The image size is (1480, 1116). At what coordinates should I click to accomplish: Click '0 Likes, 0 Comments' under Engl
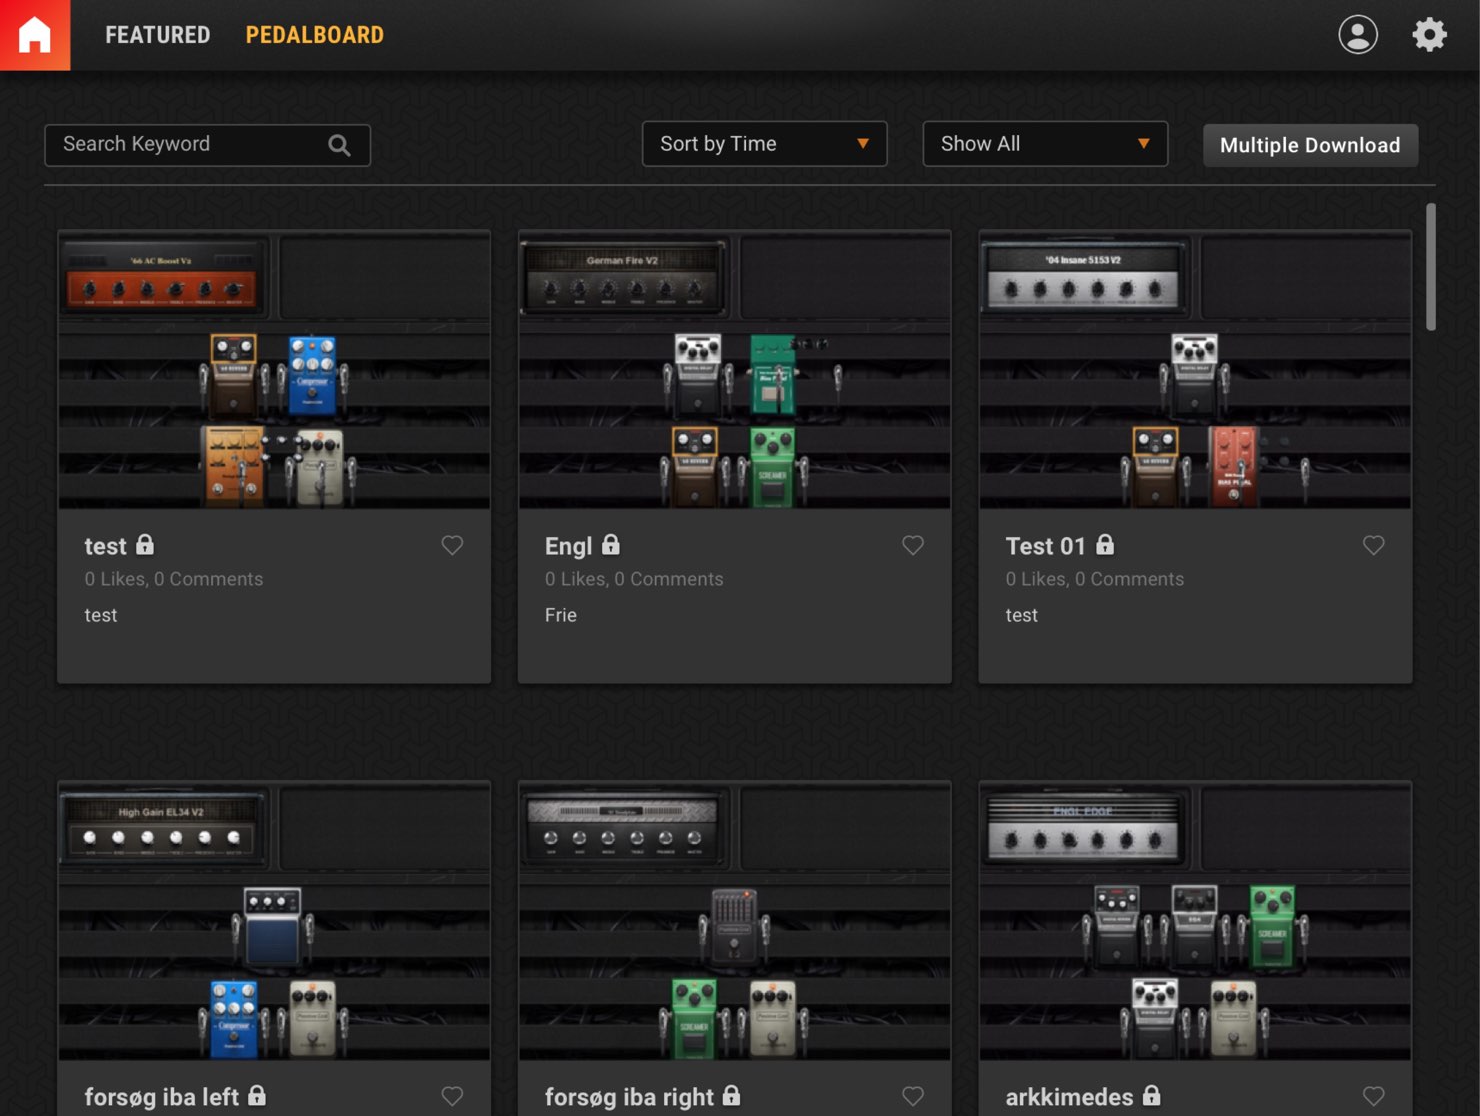(634, 579)
